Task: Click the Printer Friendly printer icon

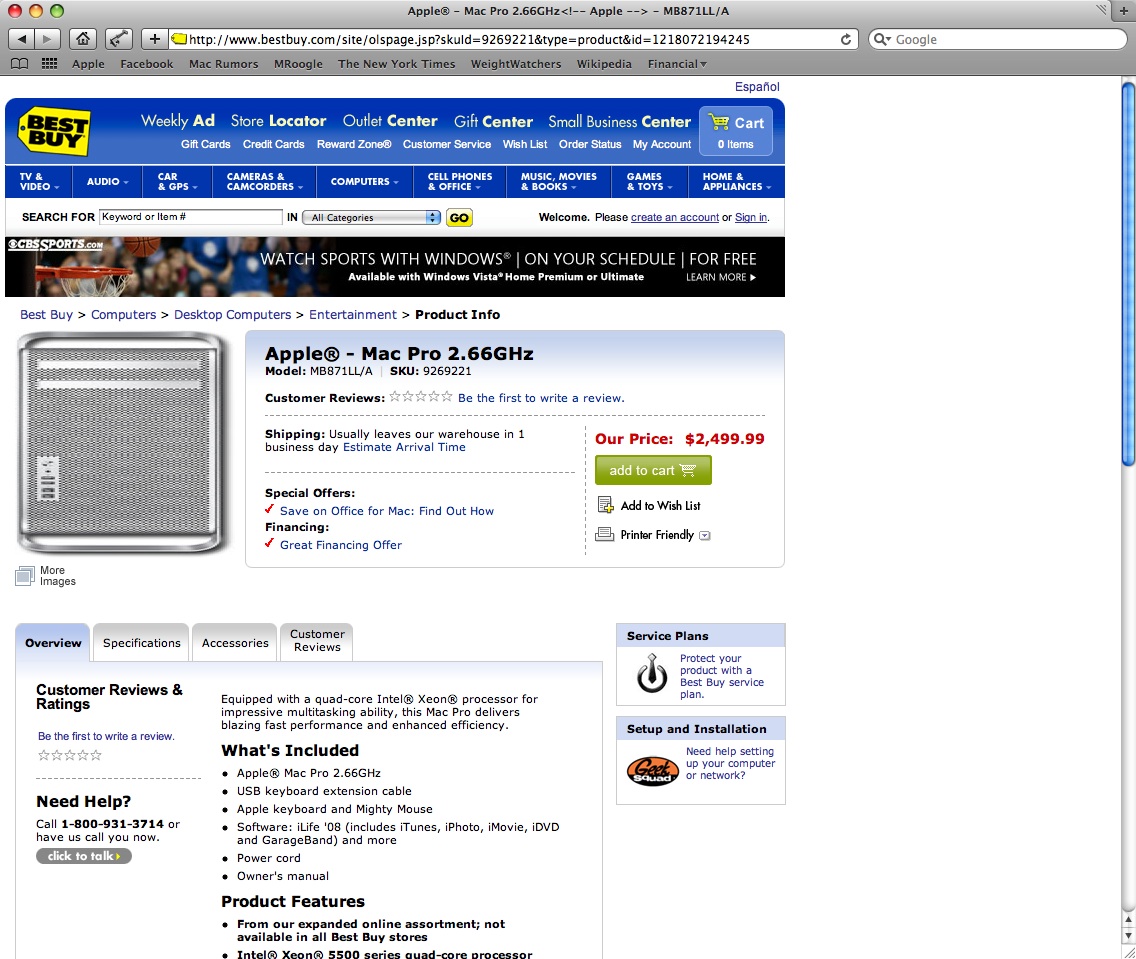Action: [x=604, y=535]
